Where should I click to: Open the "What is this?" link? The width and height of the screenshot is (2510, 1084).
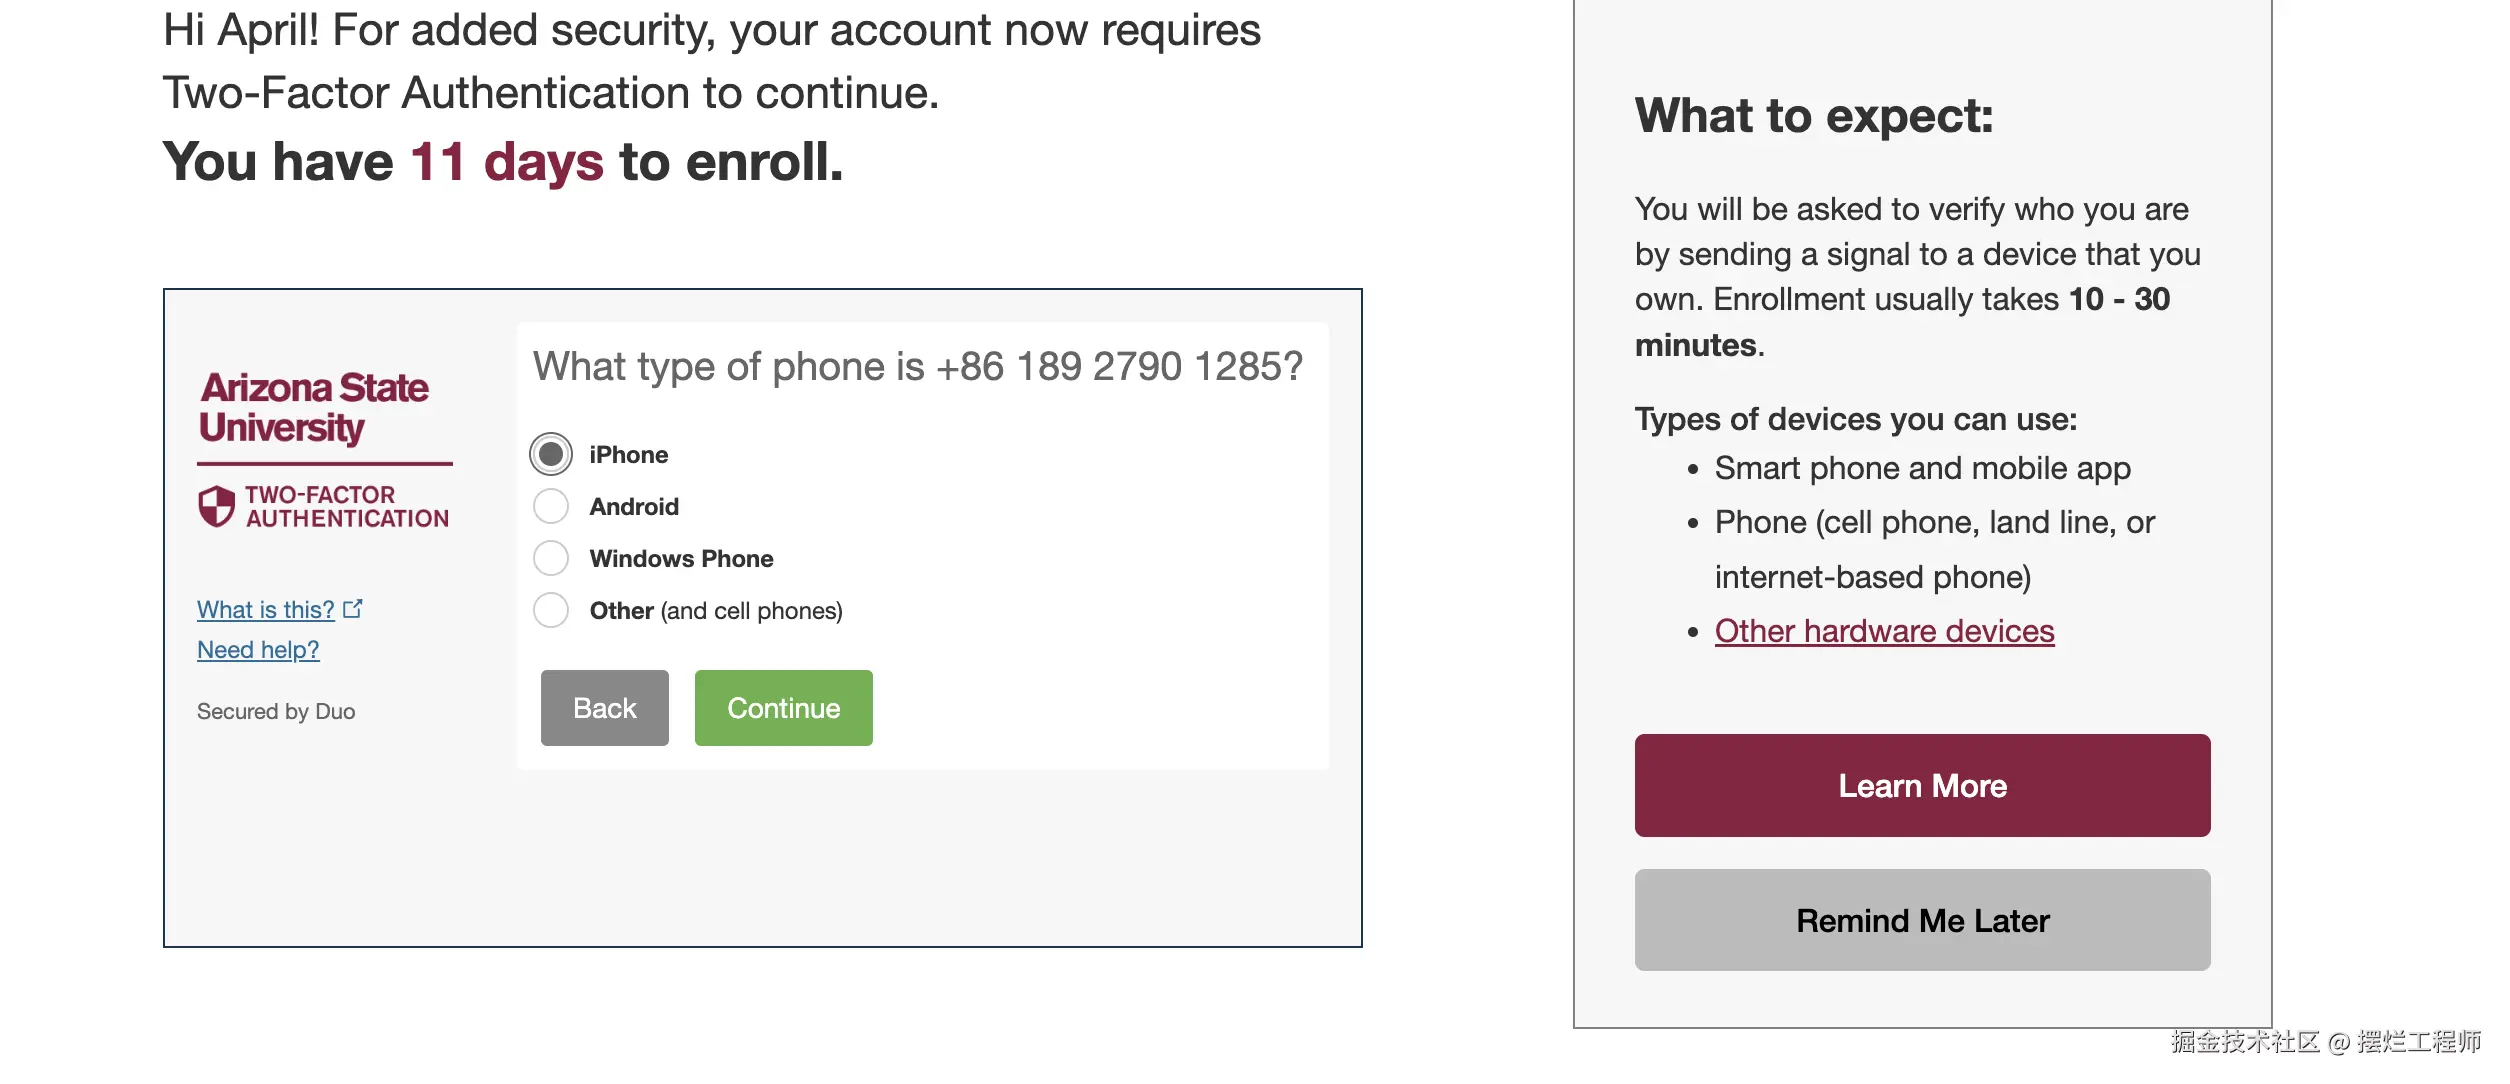pos(265,610)
